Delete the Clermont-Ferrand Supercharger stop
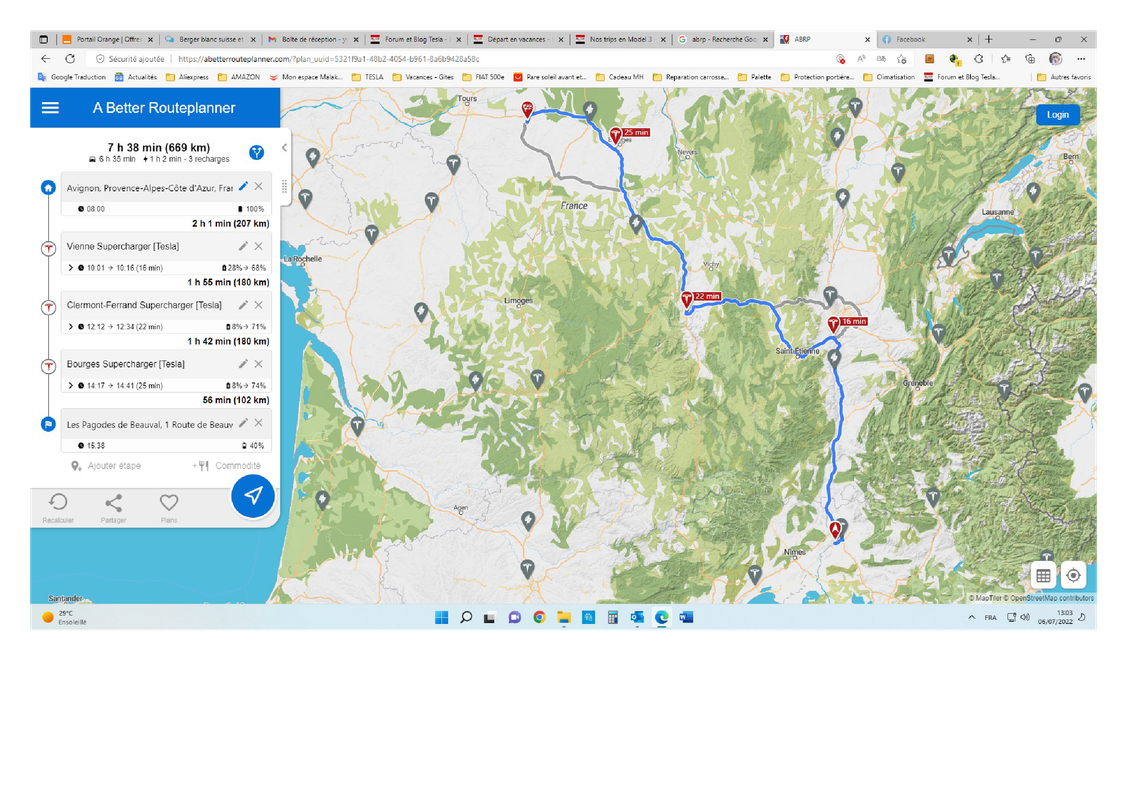 tap(258, 305)
